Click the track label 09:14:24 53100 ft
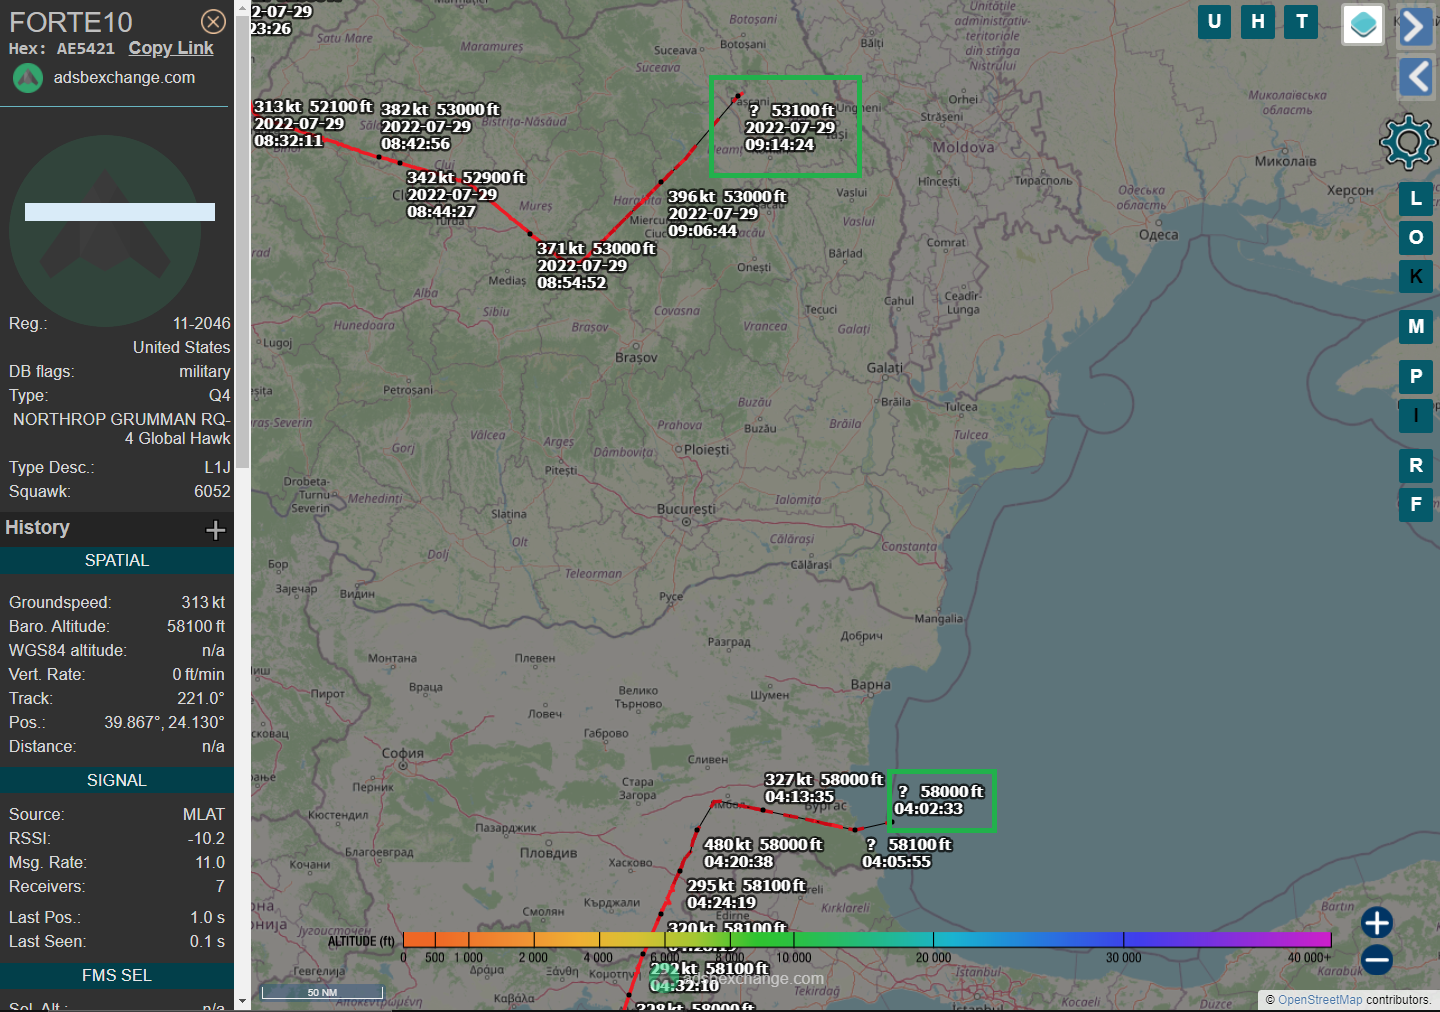Image resolution: width=1440 pixels, height=1012 pixels. point(790,128)
